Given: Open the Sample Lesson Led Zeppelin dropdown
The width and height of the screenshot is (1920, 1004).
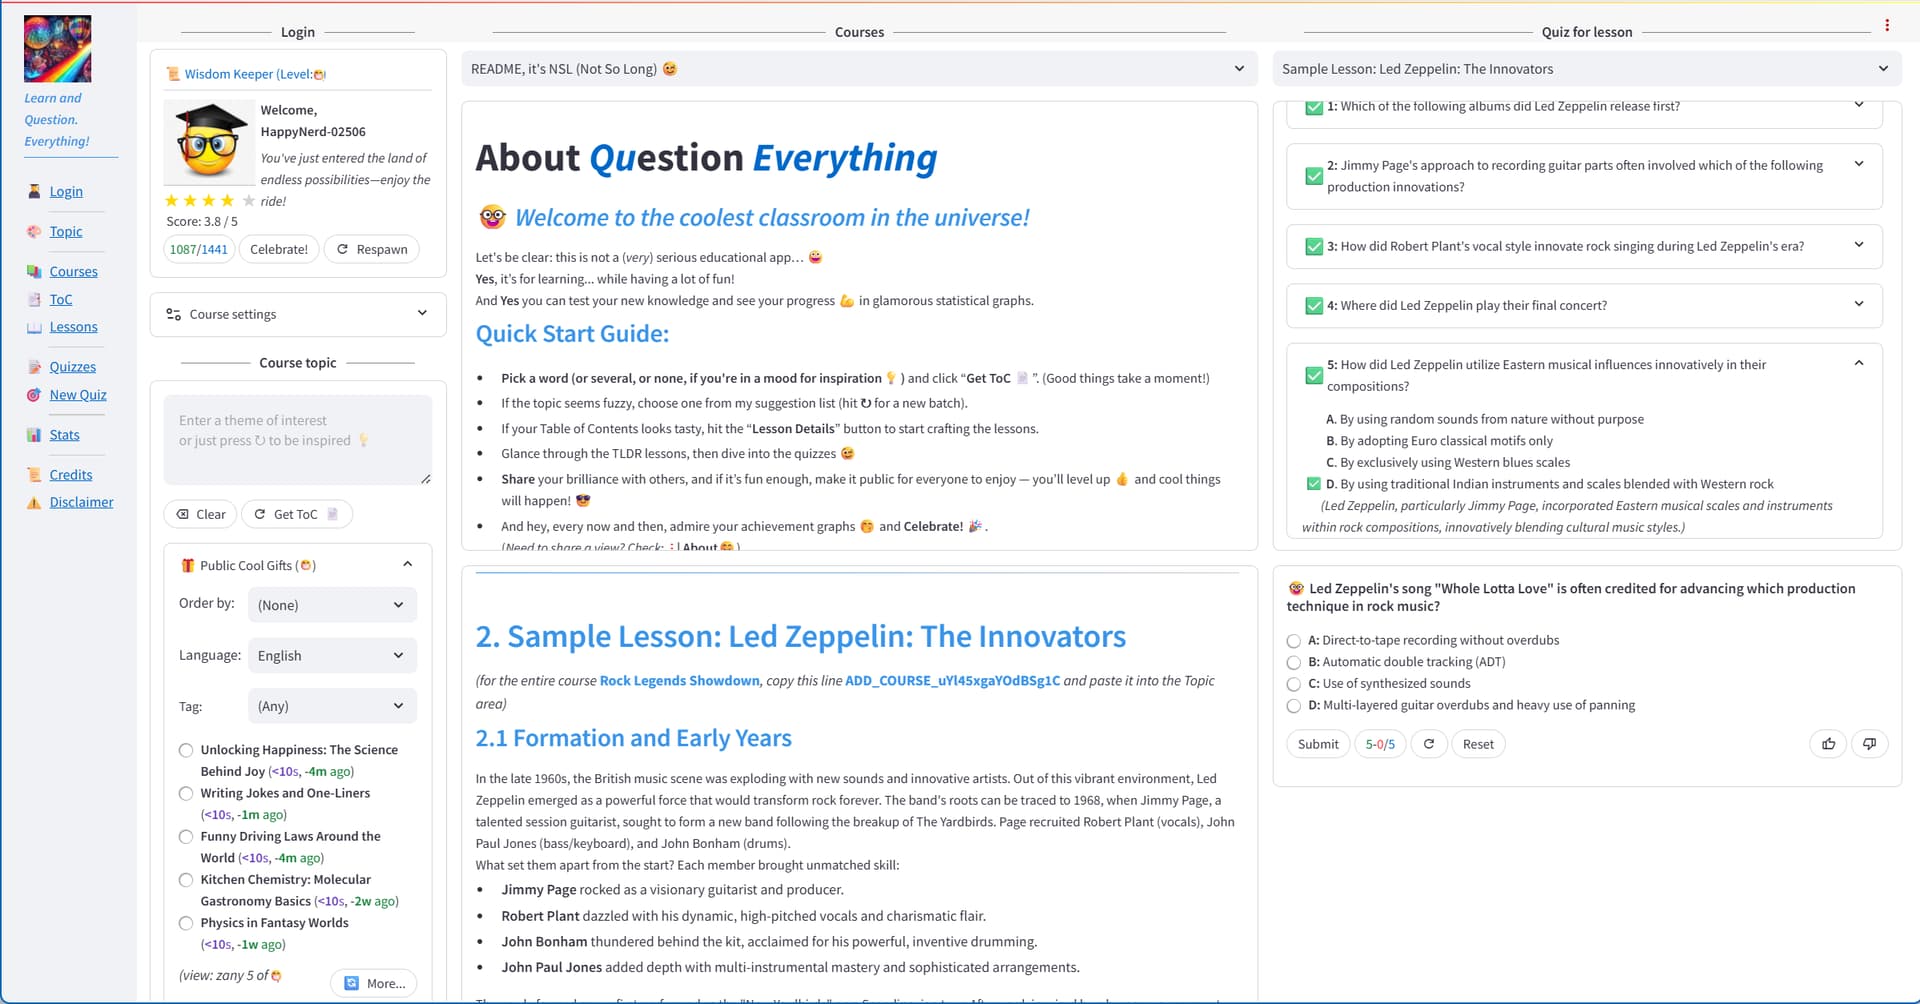Looking at the screenshot, I should 1586,69.
